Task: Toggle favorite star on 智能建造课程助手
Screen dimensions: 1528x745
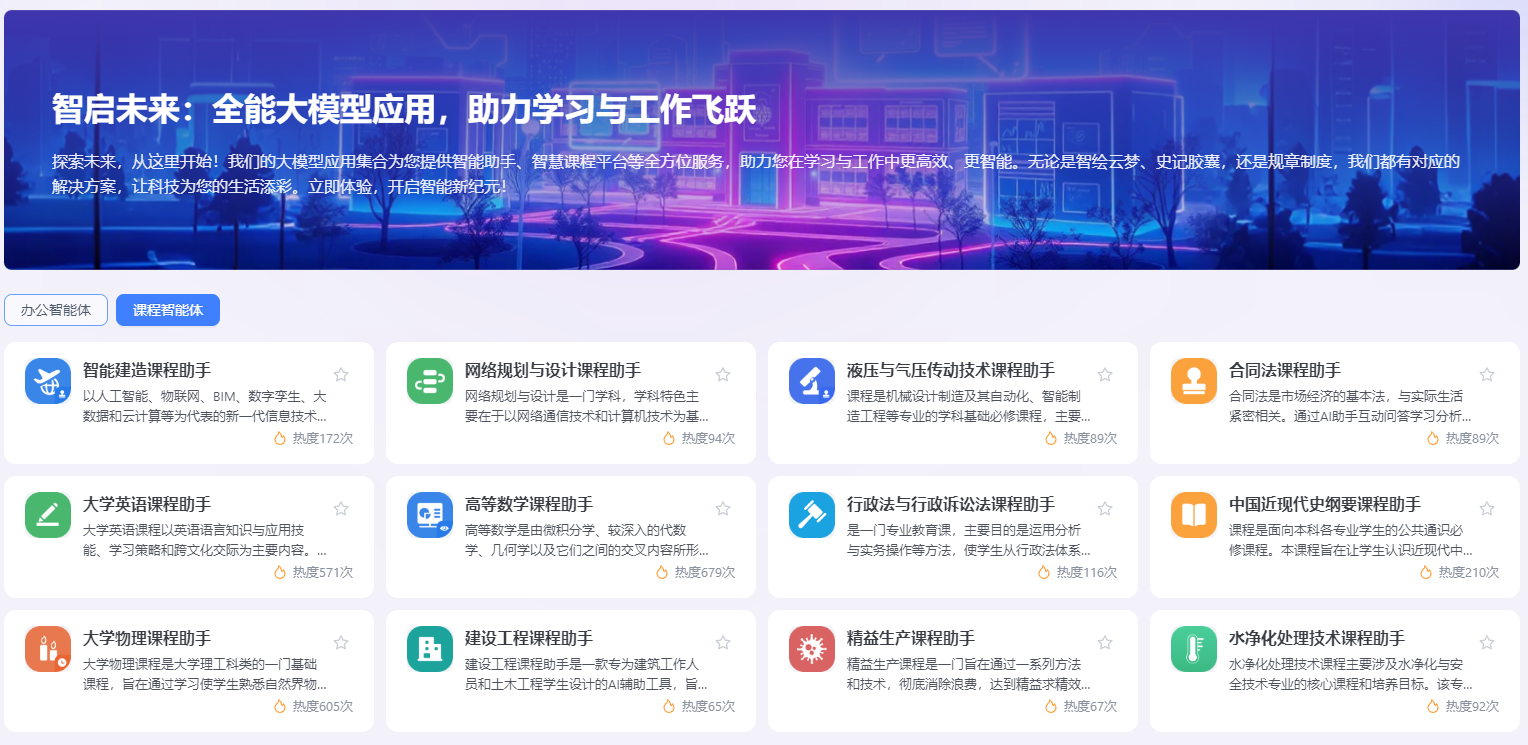Action: (341, 375)
